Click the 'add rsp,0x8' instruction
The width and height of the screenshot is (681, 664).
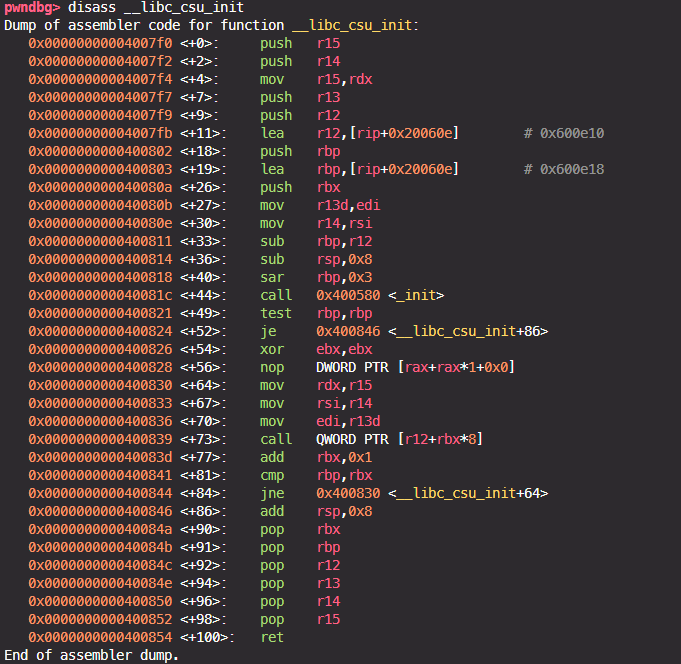(x=316, y=512)
